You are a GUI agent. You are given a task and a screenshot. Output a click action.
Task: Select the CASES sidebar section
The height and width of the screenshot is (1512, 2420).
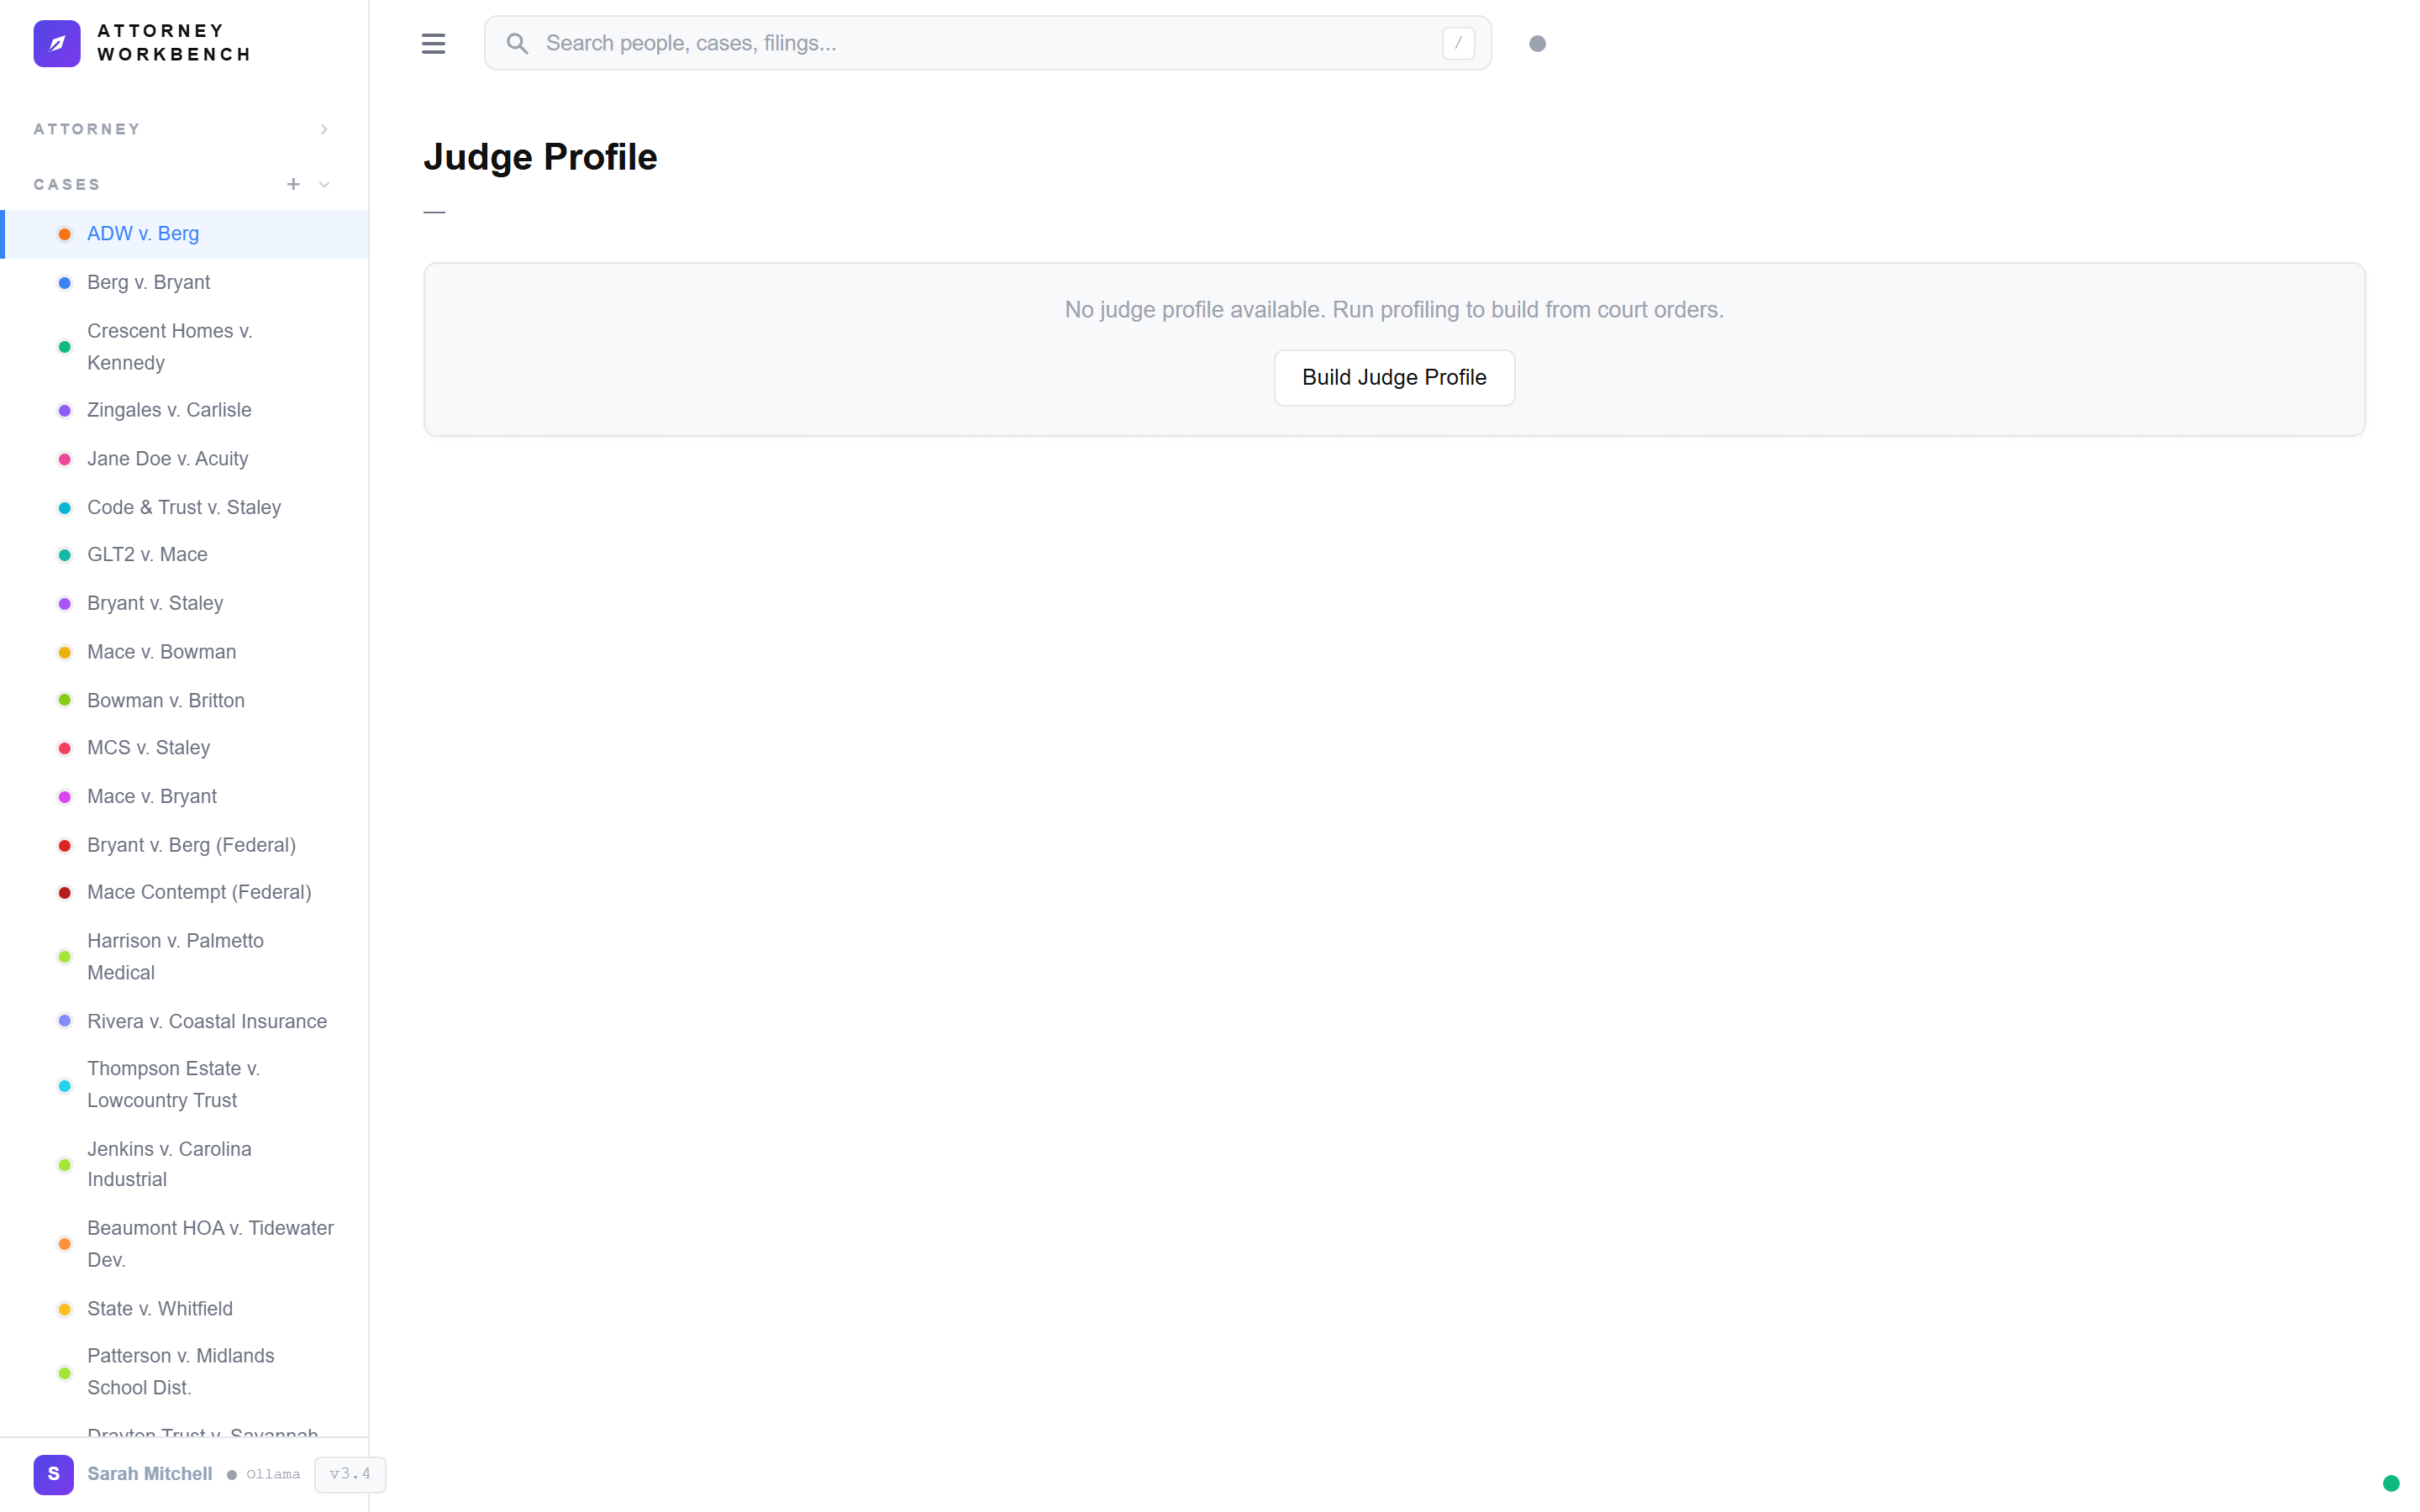click(67, 184)
